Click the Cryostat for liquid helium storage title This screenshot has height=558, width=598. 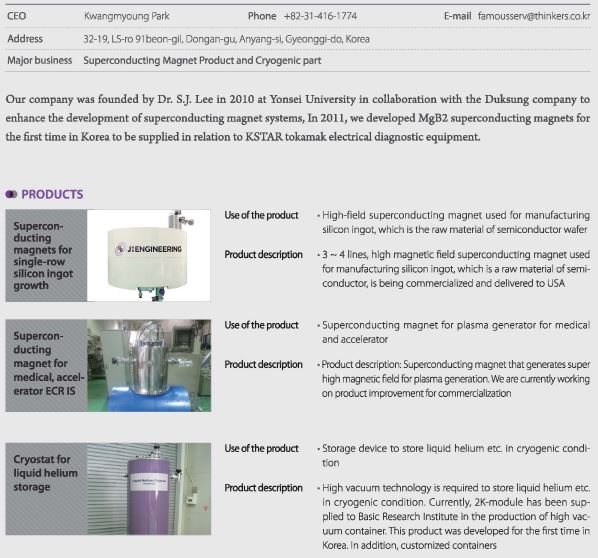point(45,473)
